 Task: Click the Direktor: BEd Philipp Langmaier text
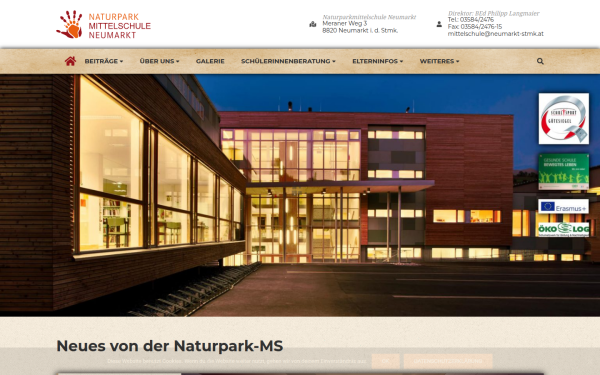[x=494, y=13]
